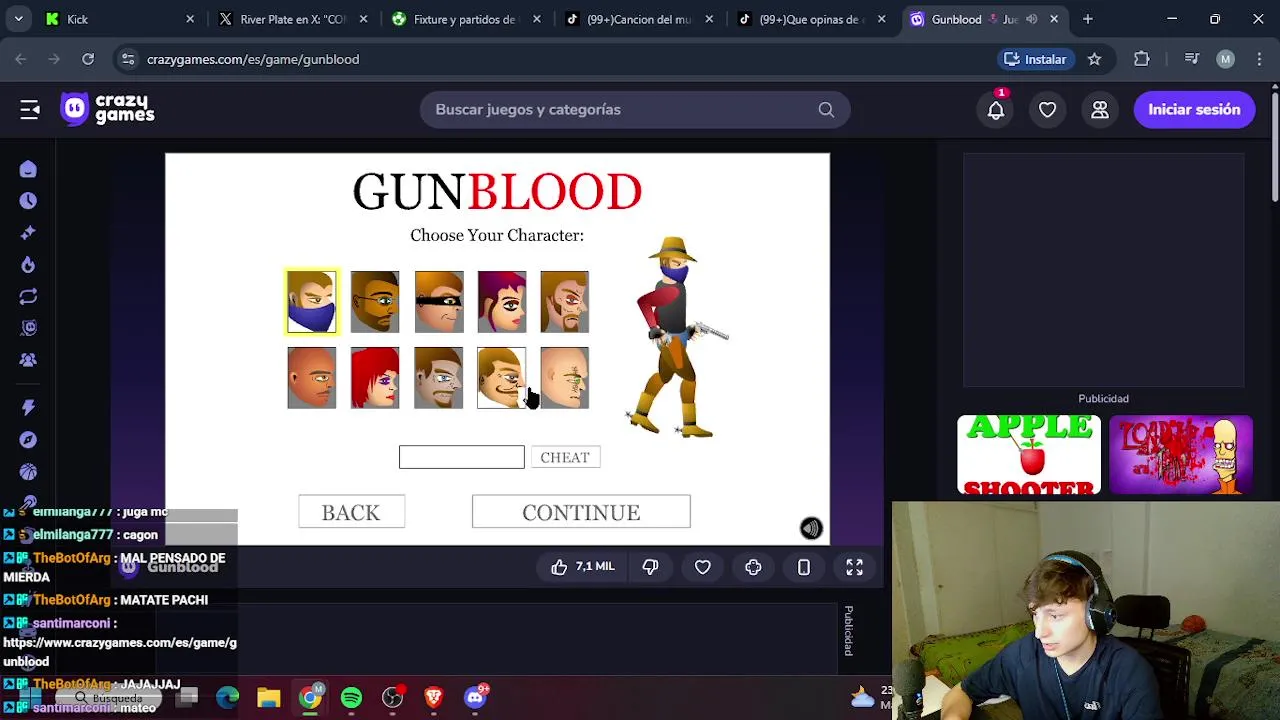Click the cheat code input field
Viewport: 1280px width, 720px height.
coord(461,457)
